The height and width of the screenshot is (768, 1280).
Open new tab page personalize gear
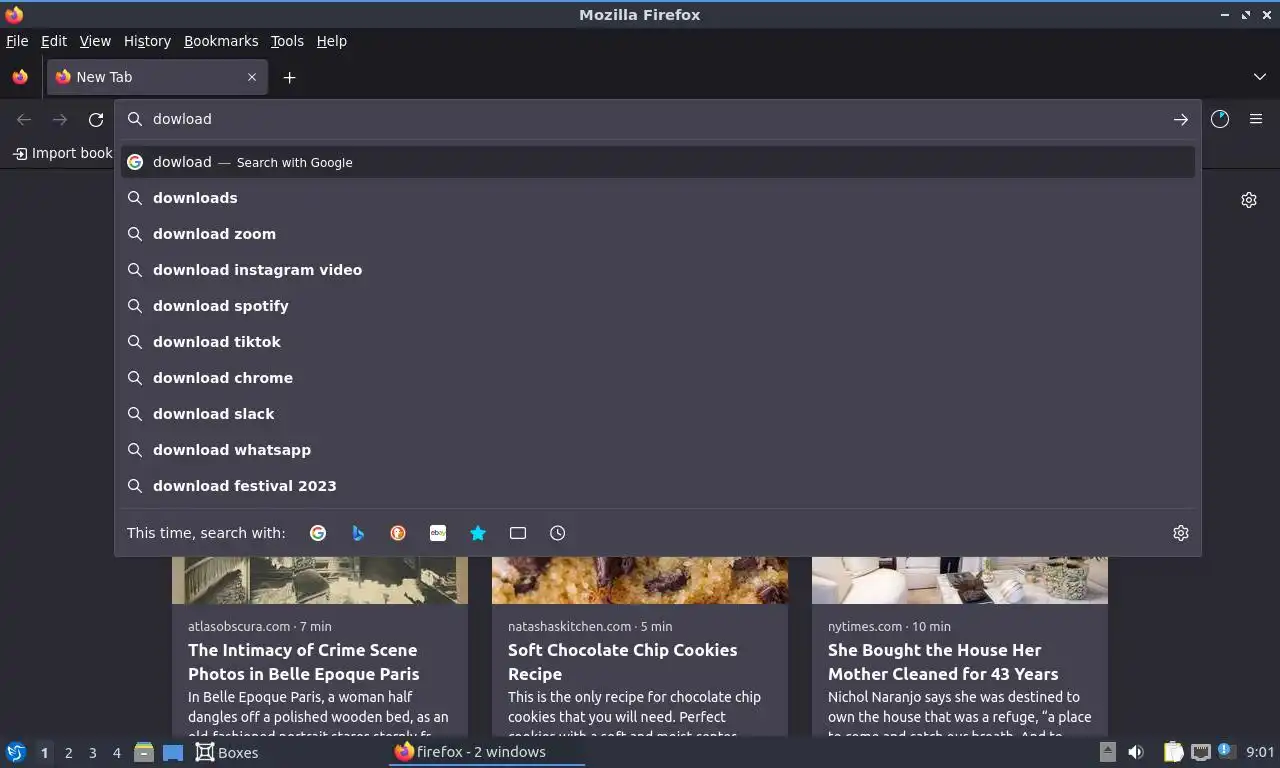[1249, 200]
